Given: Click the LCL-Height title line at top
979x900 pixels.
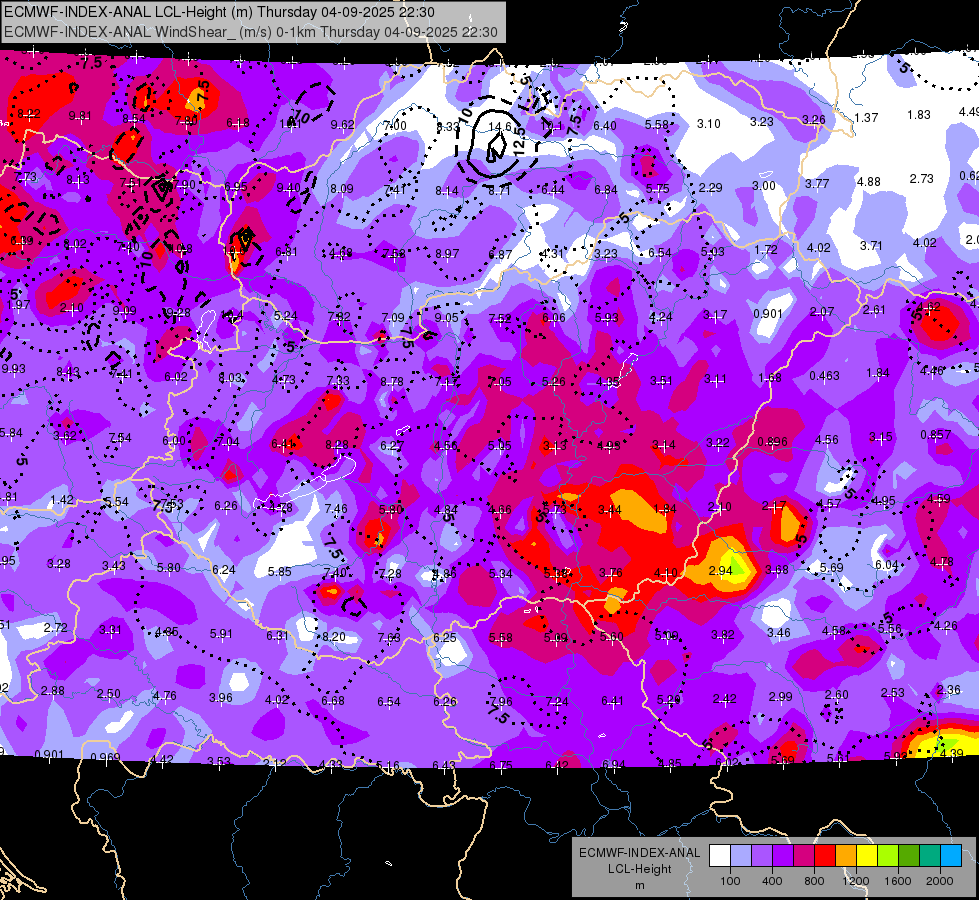Looking at the screenshot, I should pos(219,12).
